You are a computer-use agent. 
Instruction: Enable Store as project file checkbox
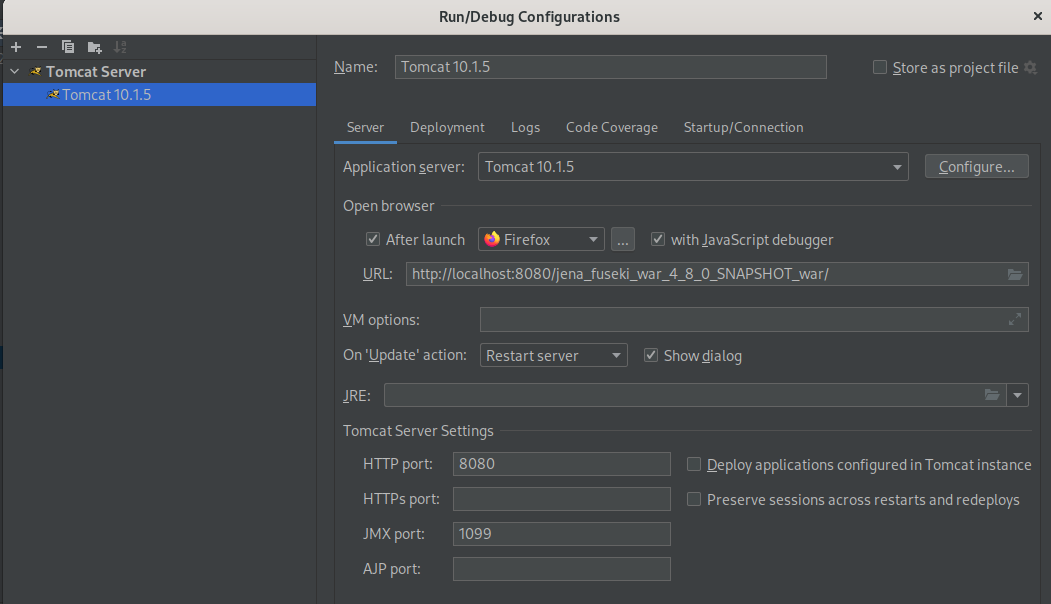[x=880, y=68]
